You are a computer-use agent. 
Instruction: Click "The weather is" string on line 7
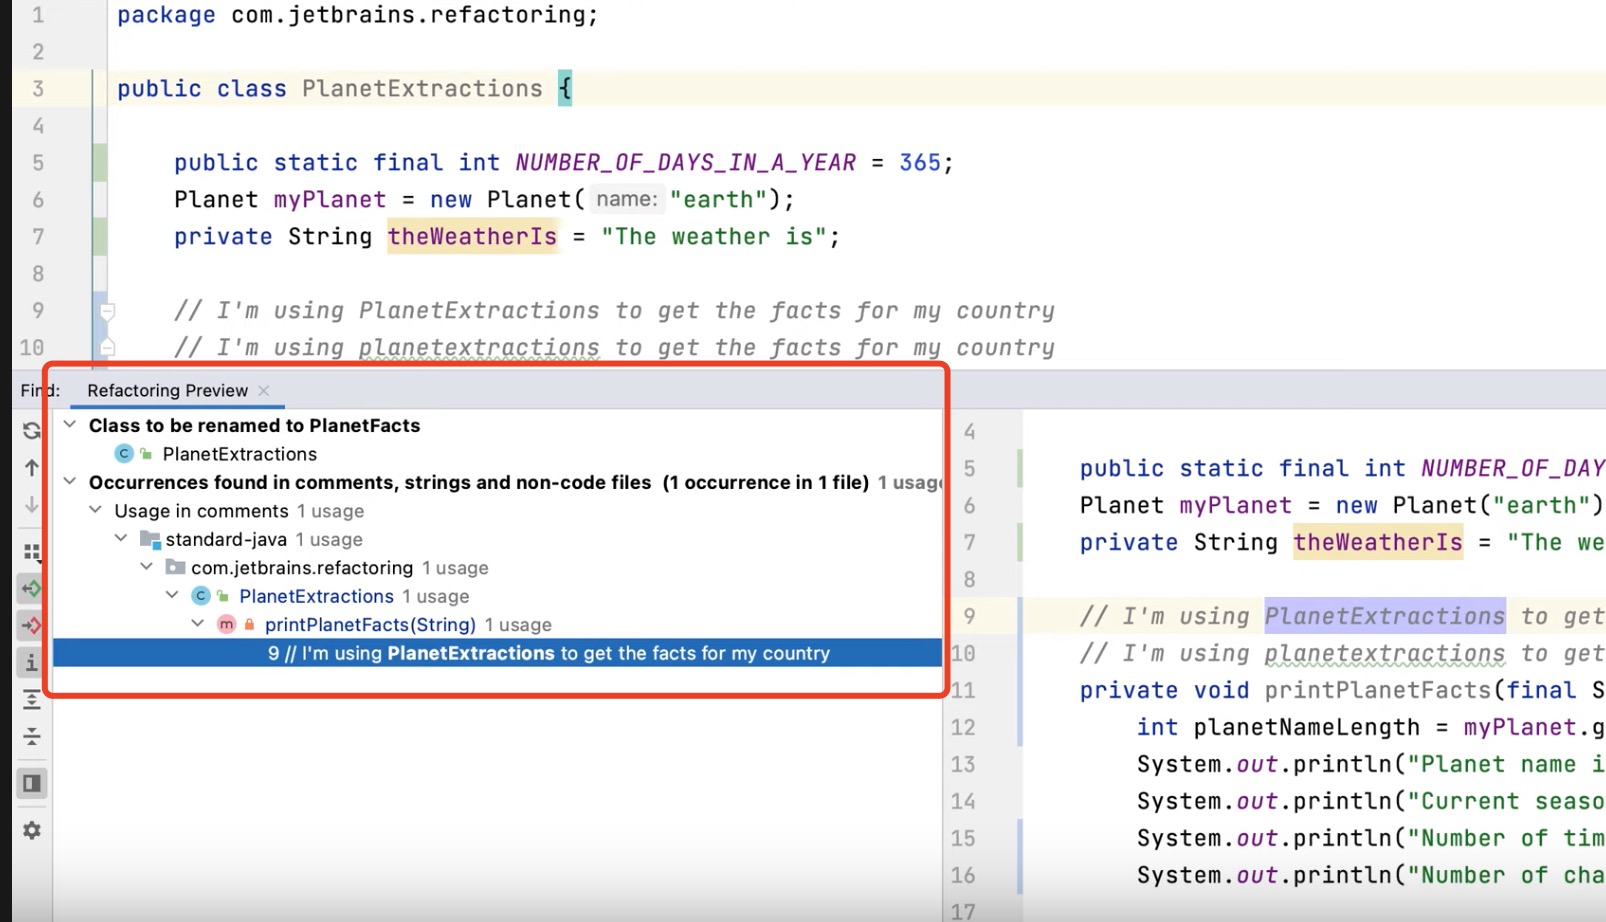[713, 236]
